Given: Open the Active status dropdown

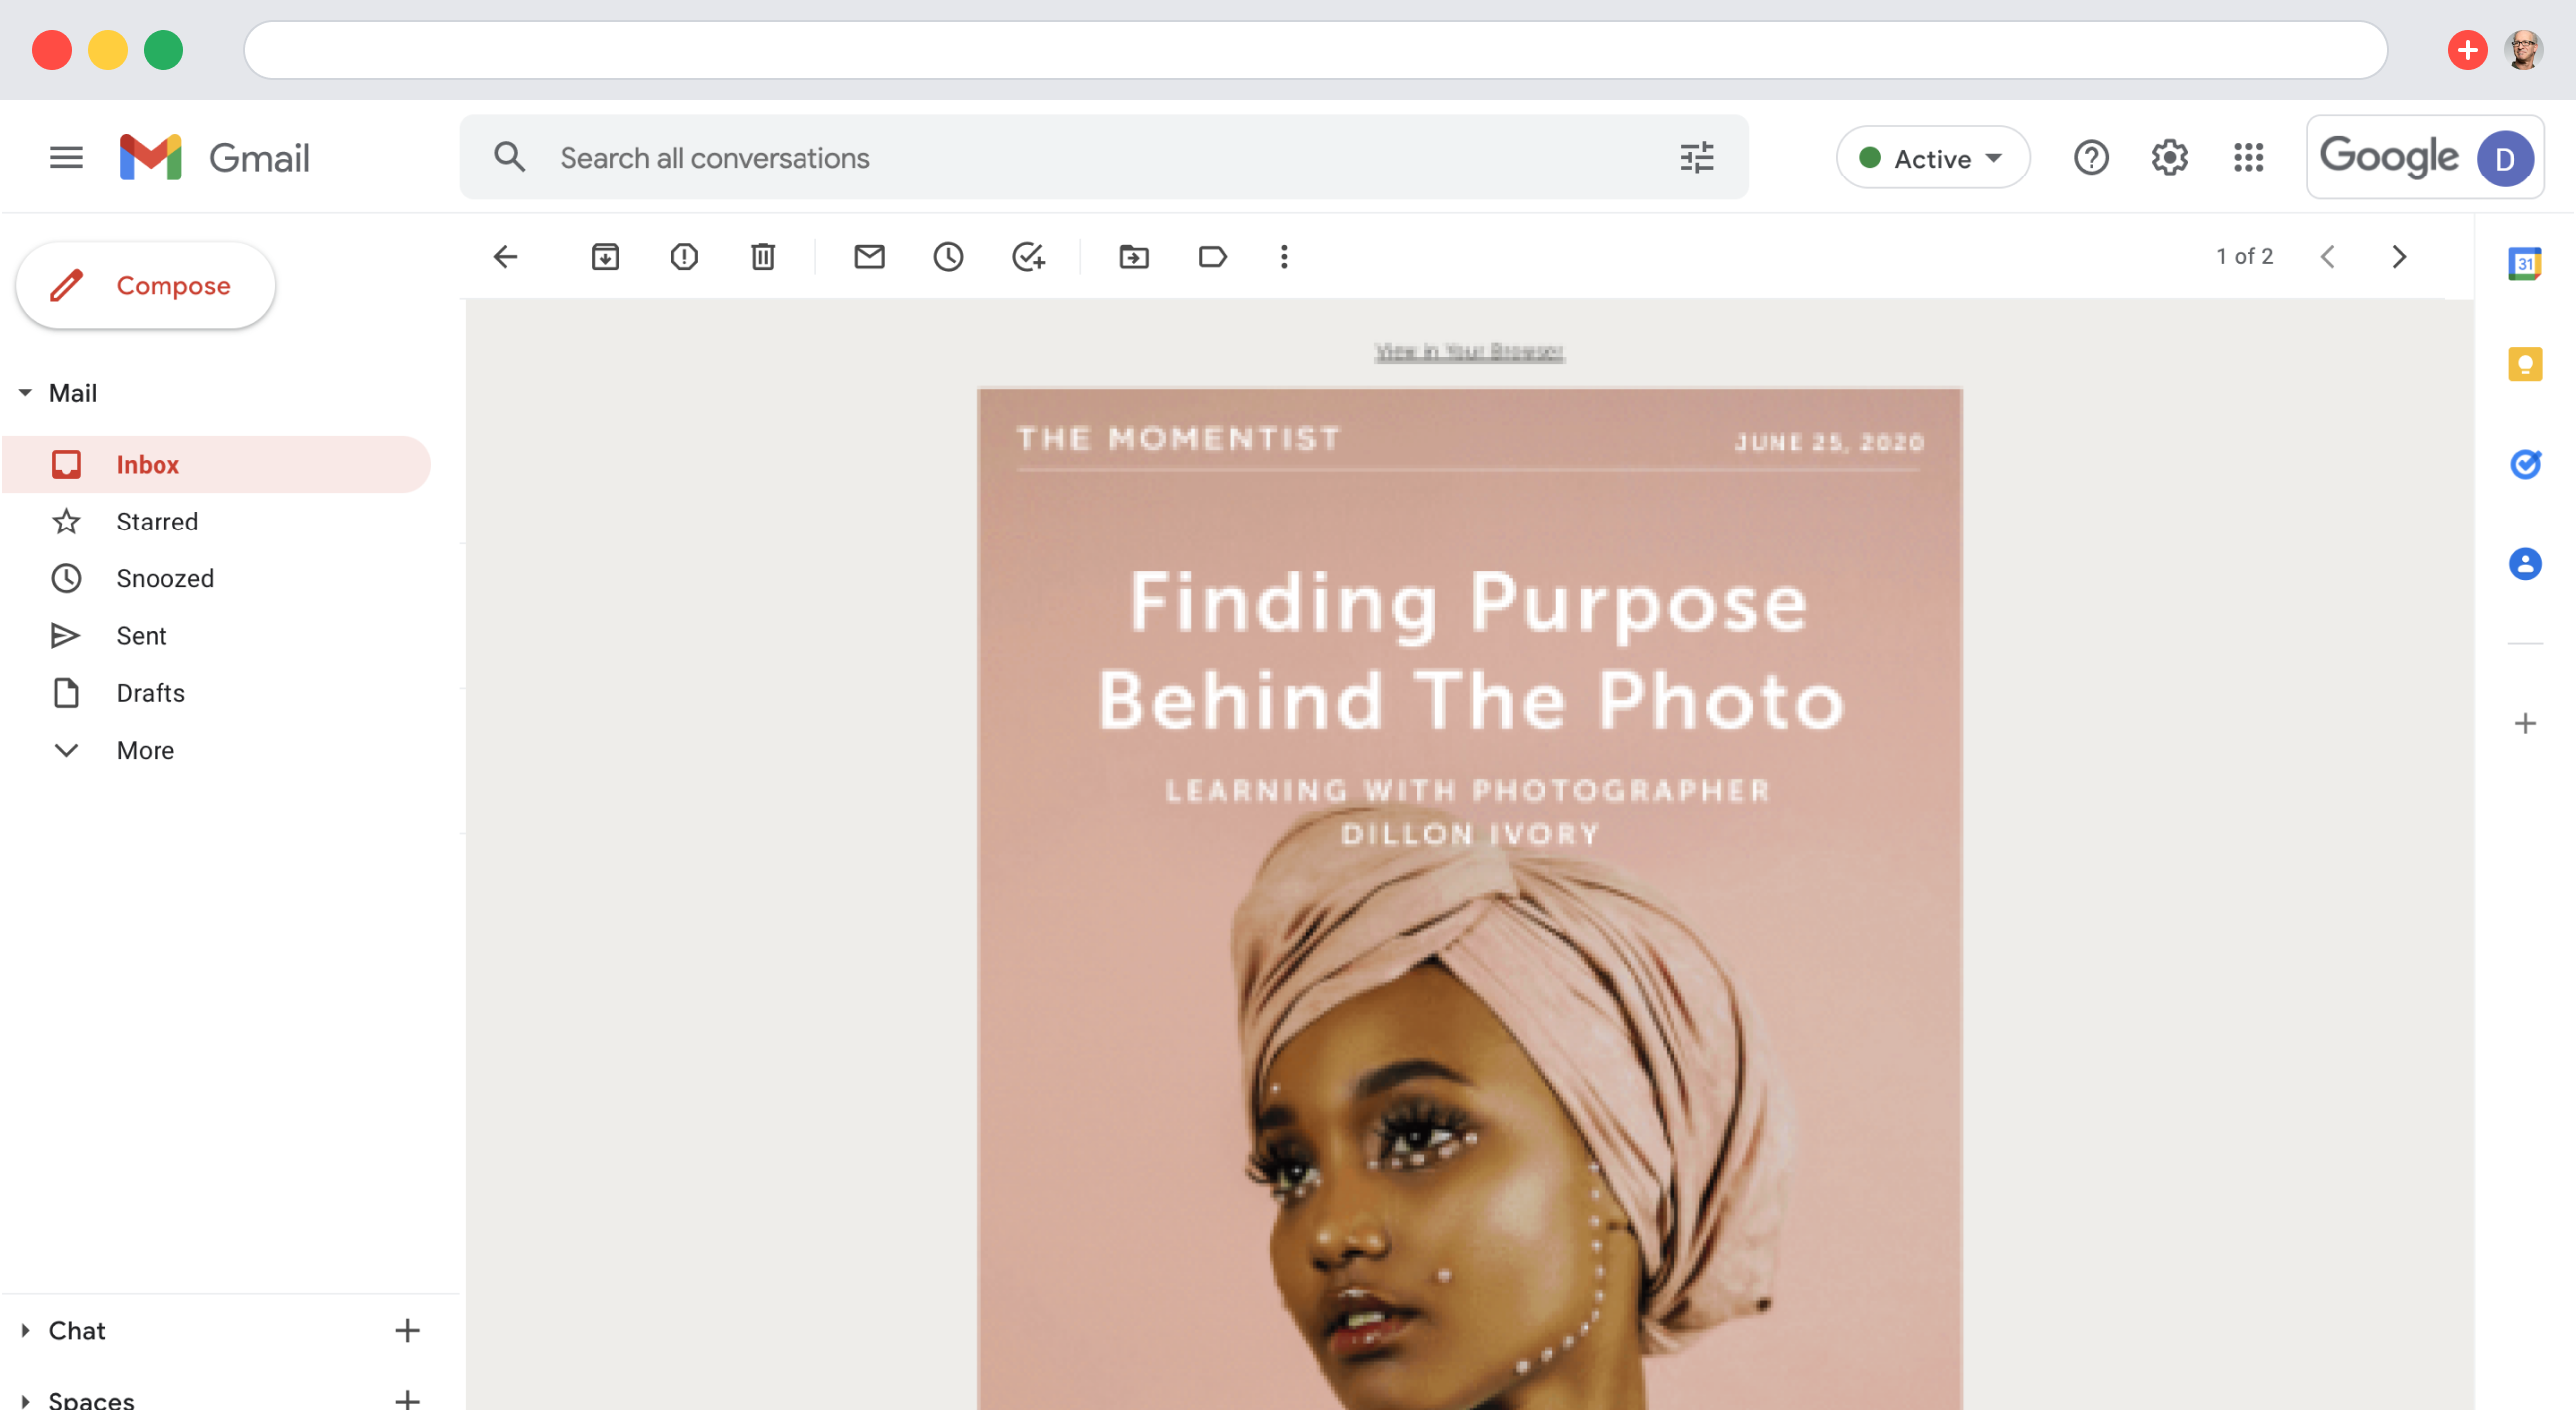Looking at the screenshot, I should point(1932,158).
